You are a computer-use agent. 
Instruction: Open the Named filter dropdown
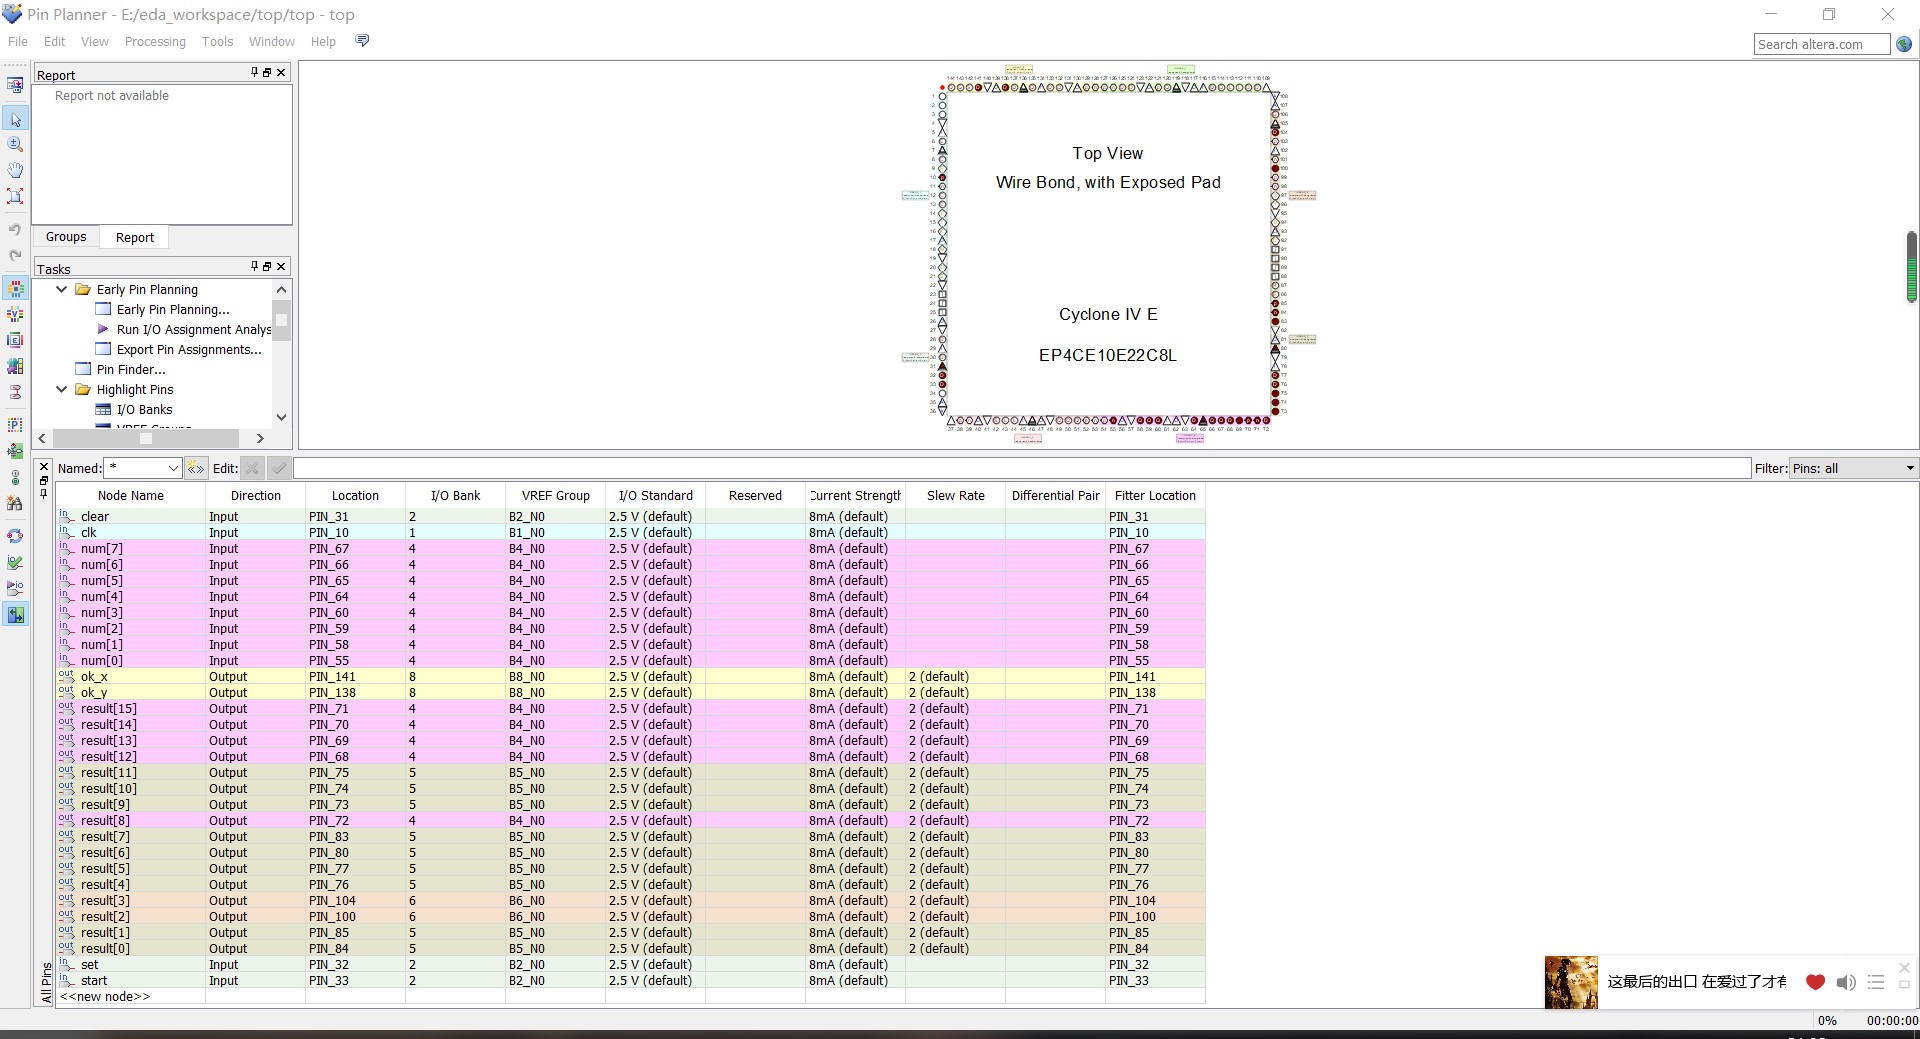pos(173,468)
